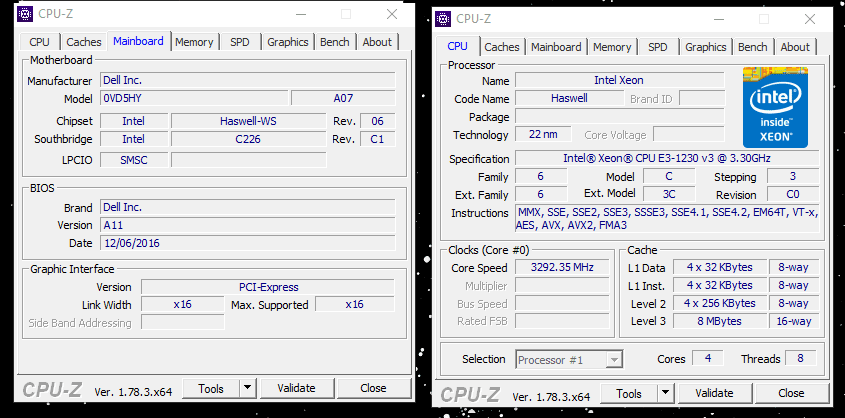The width and height of the screenshot is (845, 418).
Task: Switch to the Memory tab in the left window
Action: coord(194,42)
